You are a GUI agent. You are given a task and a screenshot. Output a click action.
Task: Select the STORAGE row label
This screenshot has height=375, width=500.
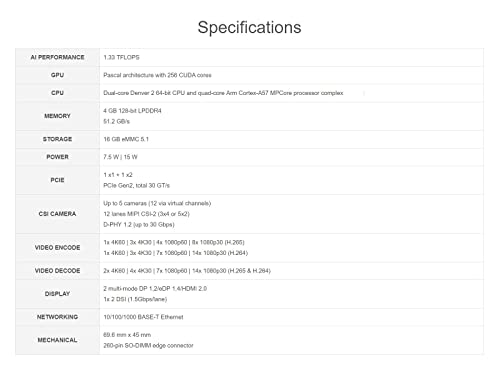pyautogui.click(x=57, y=139)
